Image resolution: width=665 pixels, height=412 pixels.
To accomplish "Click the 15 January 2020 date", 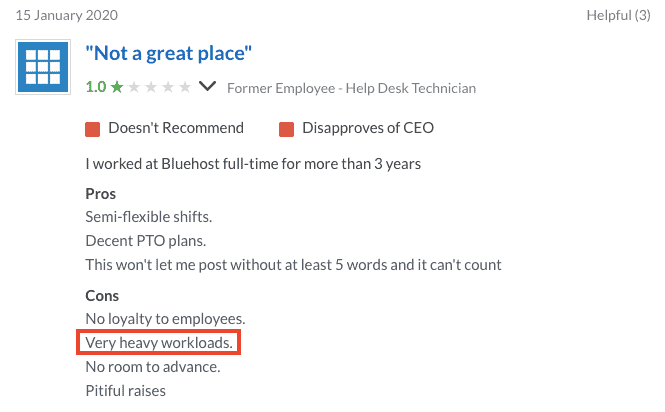I will [67, 15].
